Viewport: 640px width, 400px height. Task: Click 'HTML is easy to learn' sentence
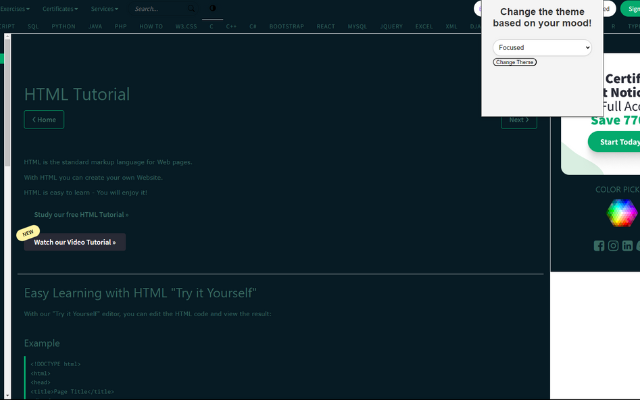[86, 193]
